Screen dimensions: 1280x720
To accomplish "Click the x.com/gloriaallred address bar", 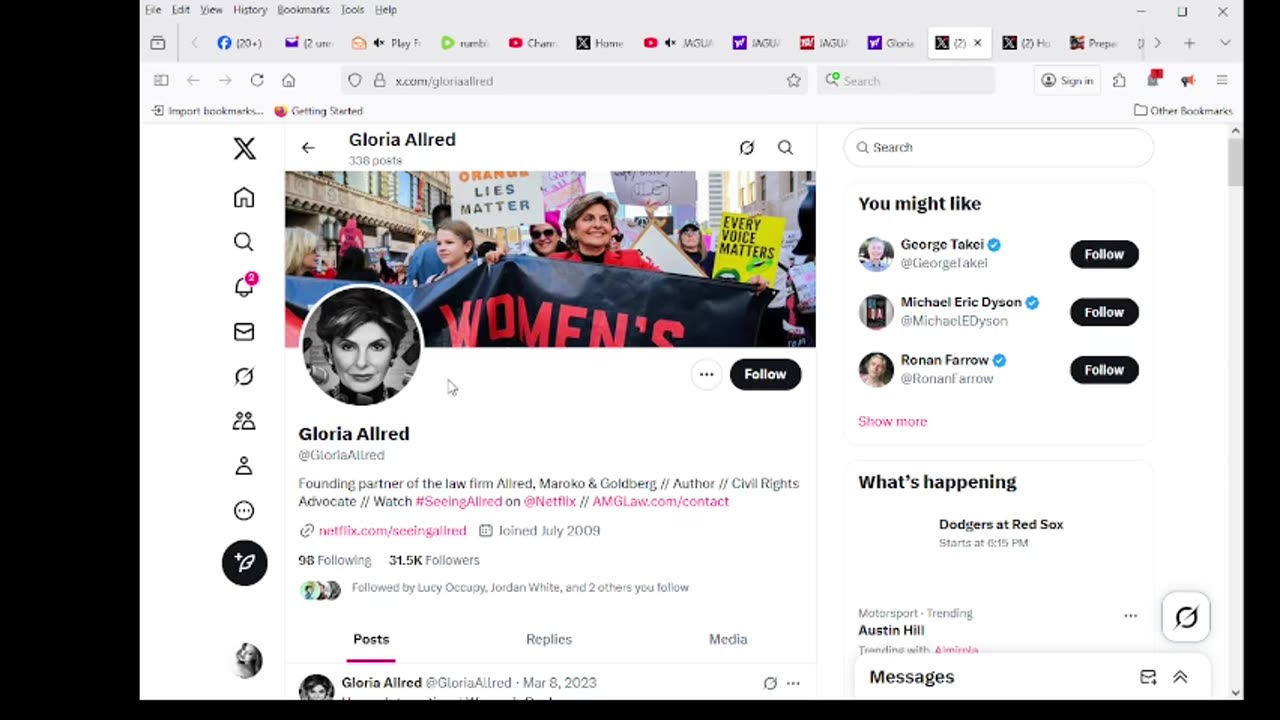I will (575, 80).
